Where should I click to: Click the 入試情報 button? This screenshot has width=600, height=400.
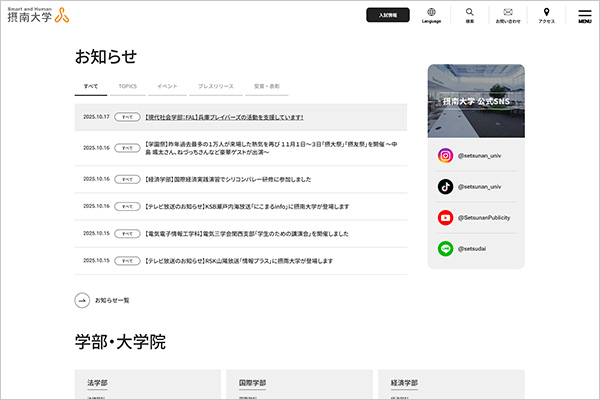388,15
